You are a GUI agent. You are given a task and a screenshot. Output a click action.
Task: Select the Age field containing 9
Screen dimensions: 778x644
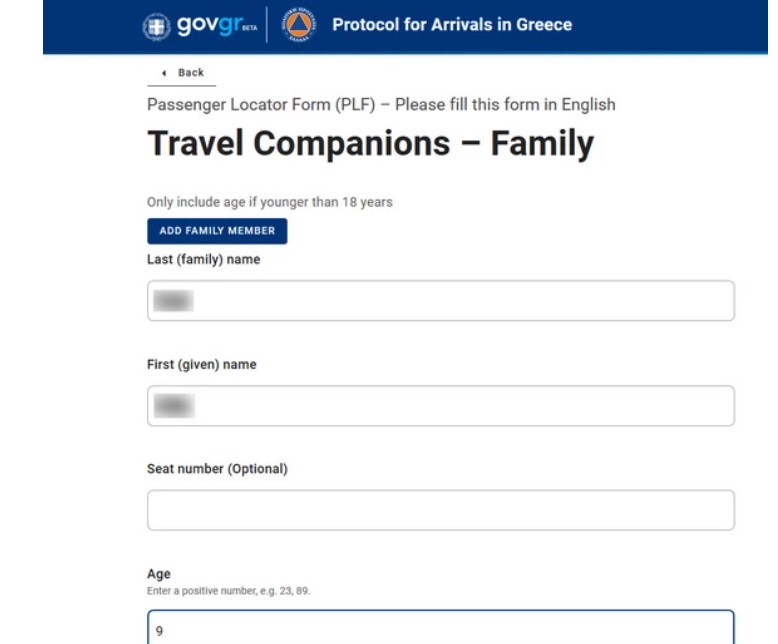pos(440,630)
